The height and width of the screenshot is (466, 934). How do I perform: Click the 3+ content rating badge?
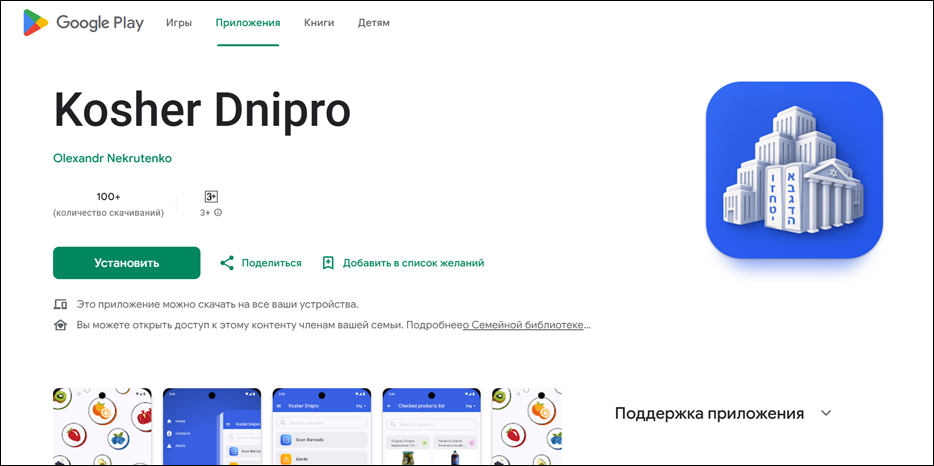211,197
